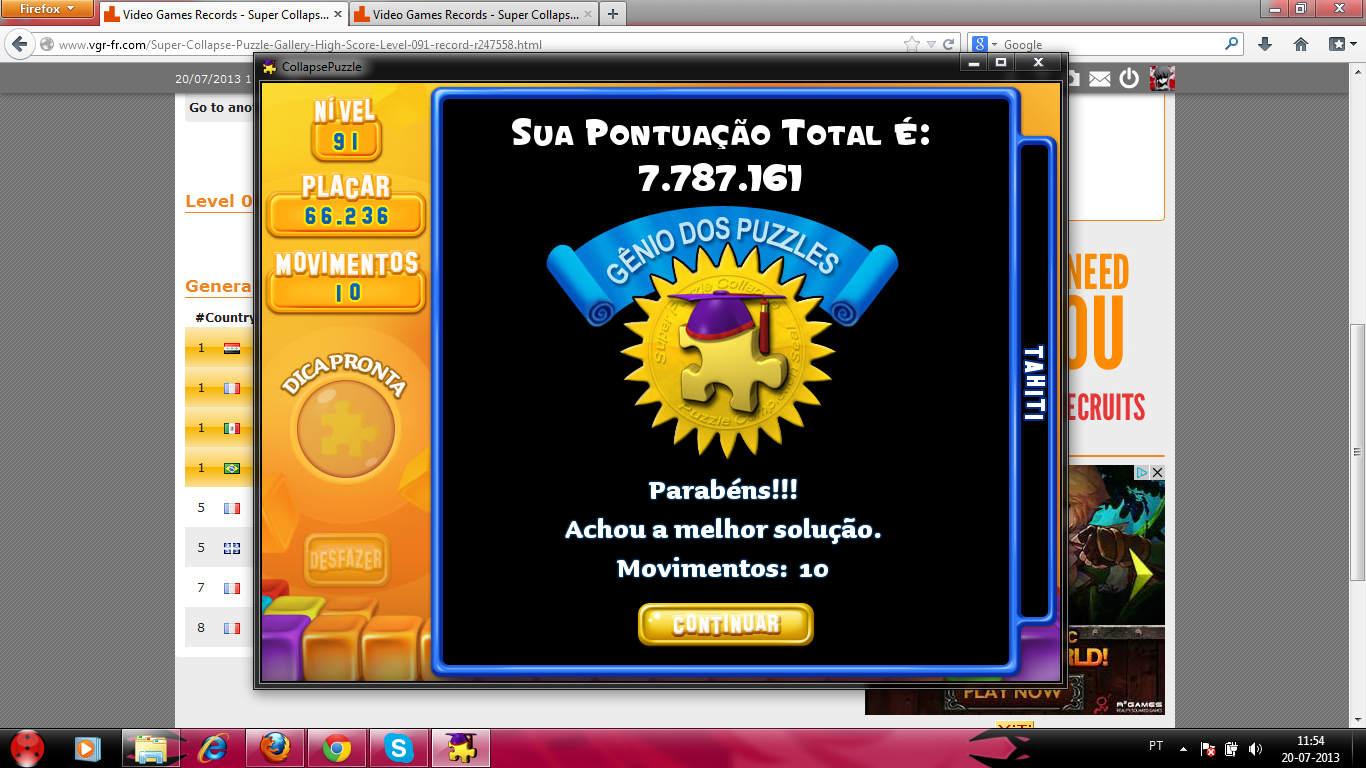Open Internet Explorer from the taskbar
1366x768 pixels.
(212, 748)
